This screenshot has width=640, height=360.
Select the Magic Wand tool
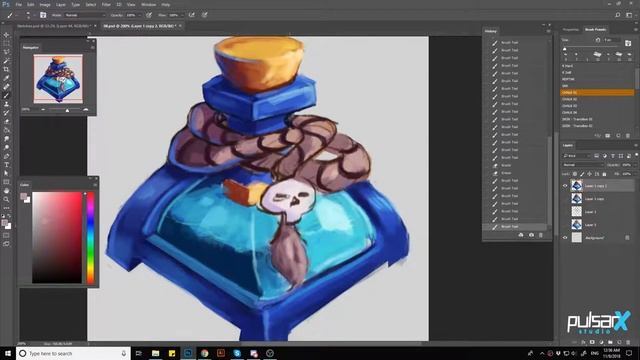(x=6, y=60)
